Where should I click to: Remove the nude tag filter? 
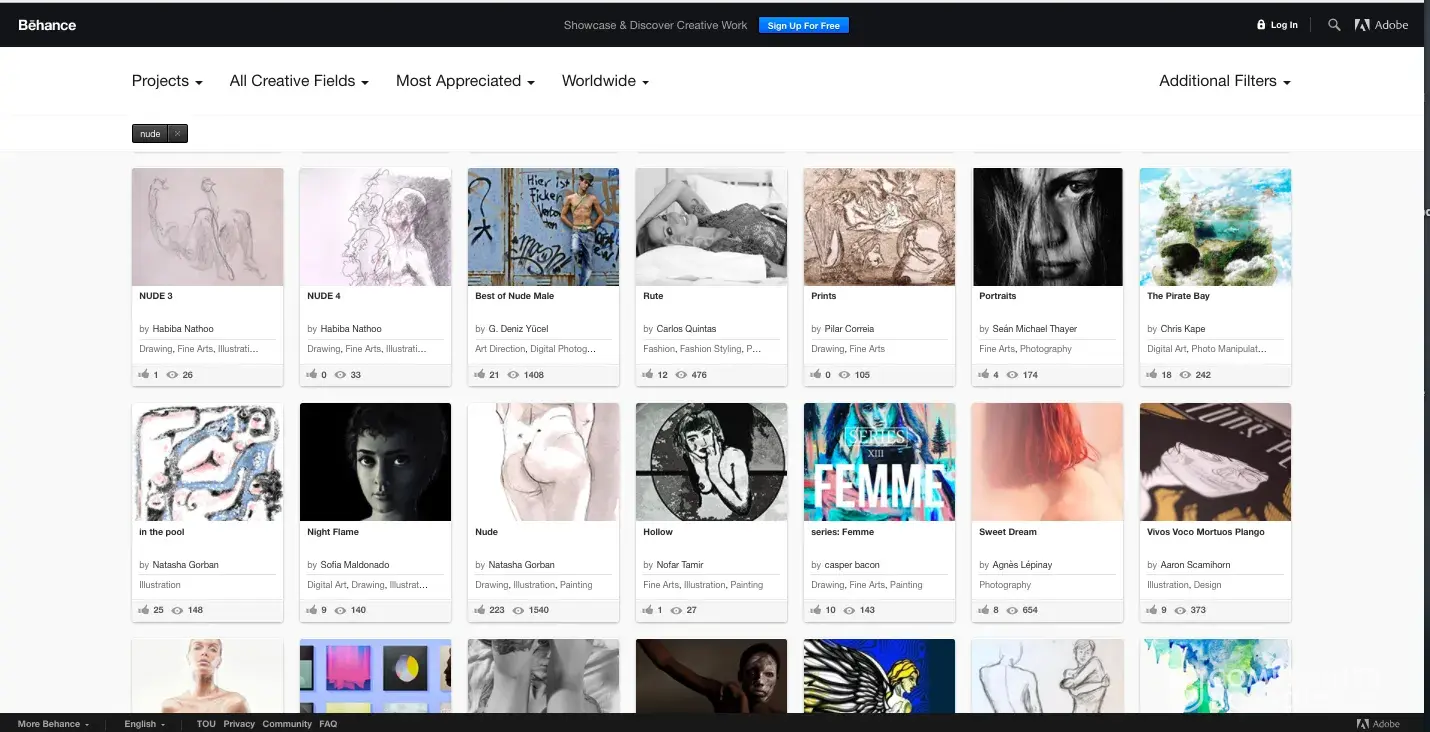tap(177, 134)
